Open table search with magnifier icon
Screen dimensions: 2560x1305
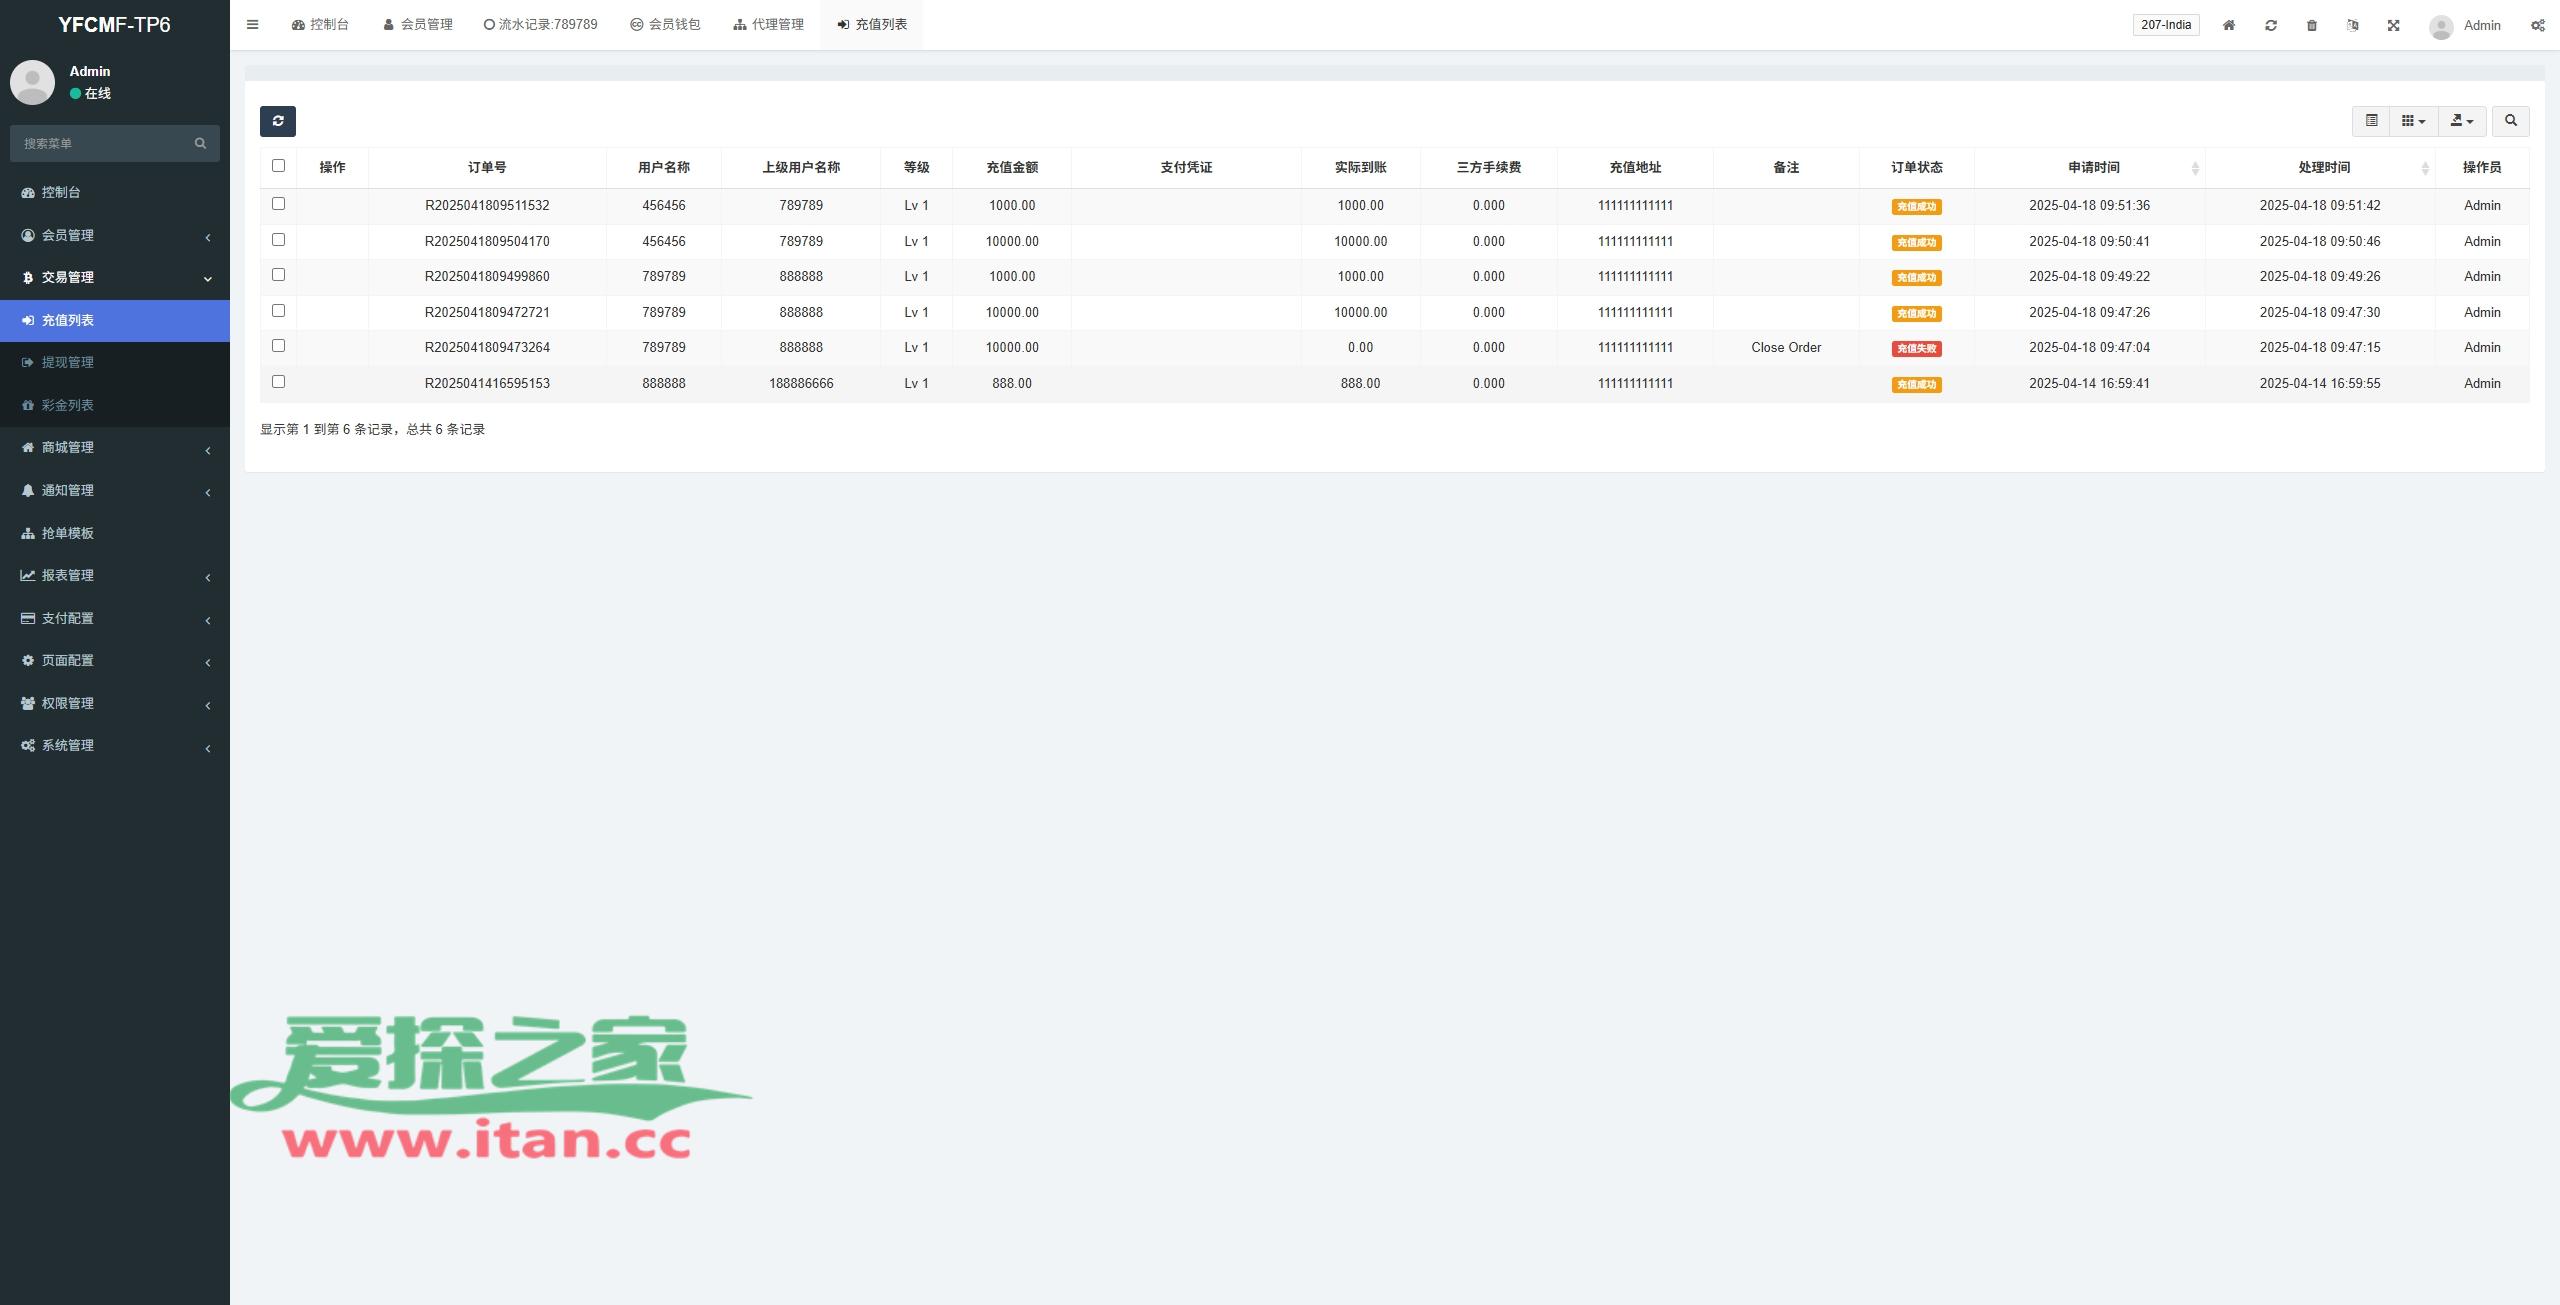click(2511, 121)
